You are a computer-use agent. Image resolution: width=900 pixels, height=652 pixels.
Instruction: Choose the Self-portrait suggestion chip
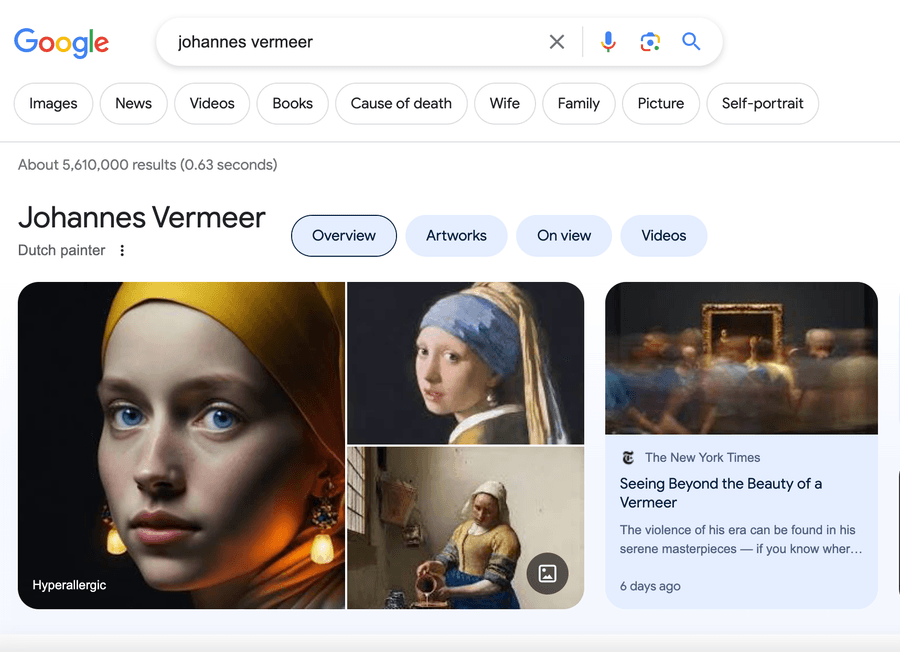coord(762,103)
